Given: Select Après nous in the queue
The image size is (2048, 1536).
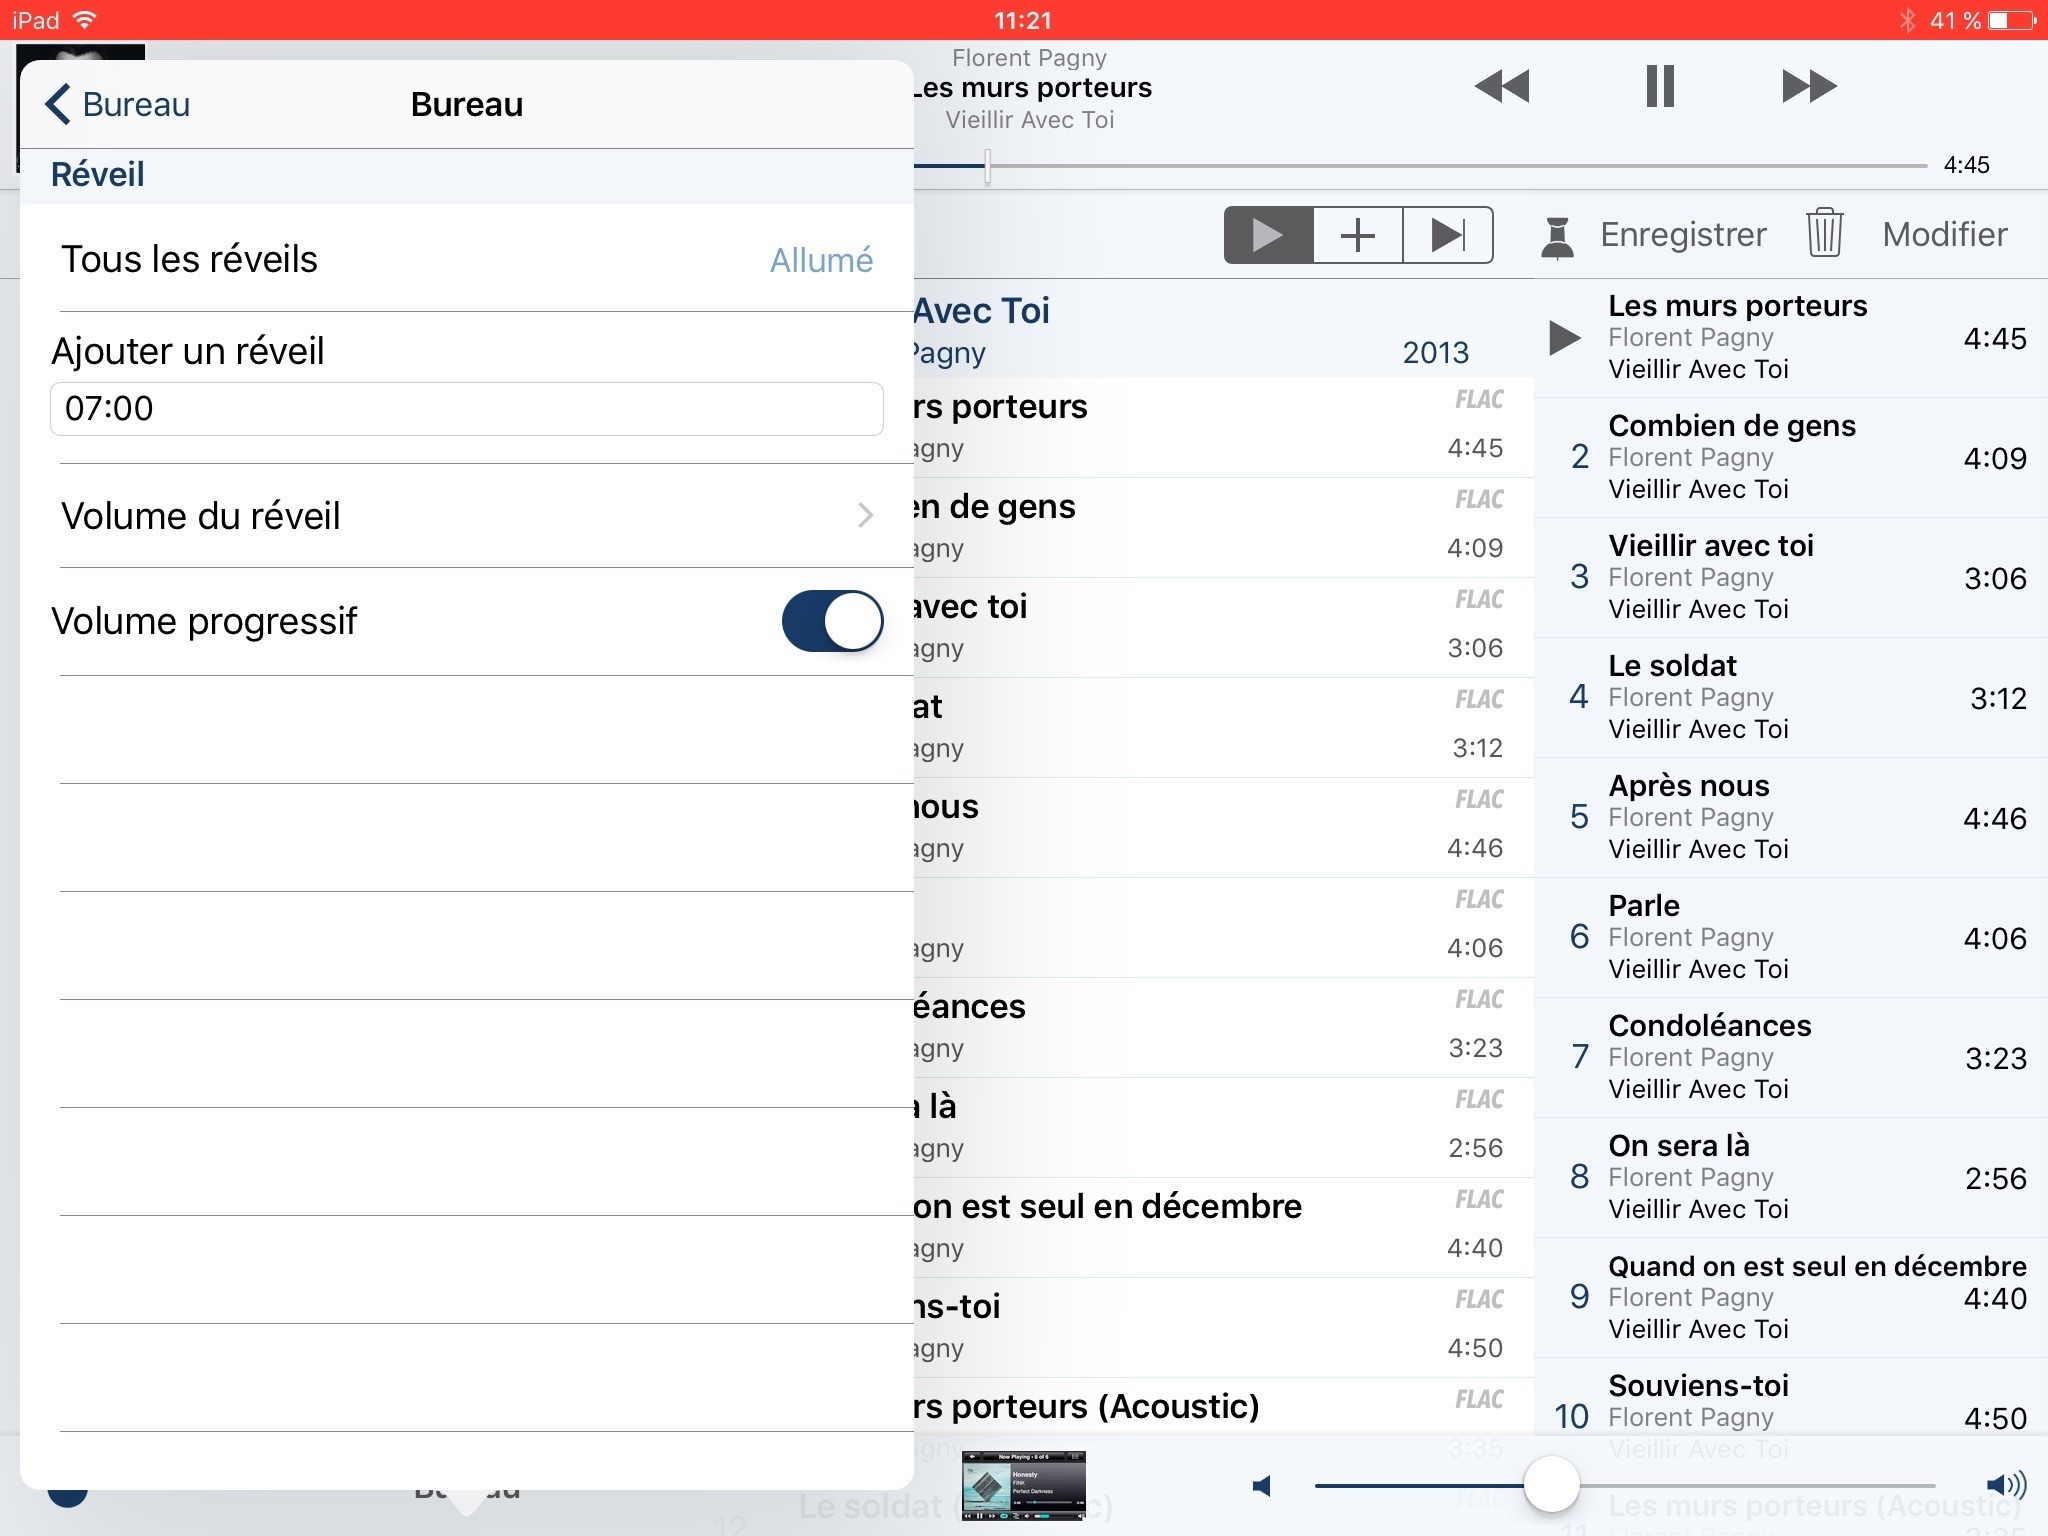Looking at the screenshot, I should click(1790, 818).
